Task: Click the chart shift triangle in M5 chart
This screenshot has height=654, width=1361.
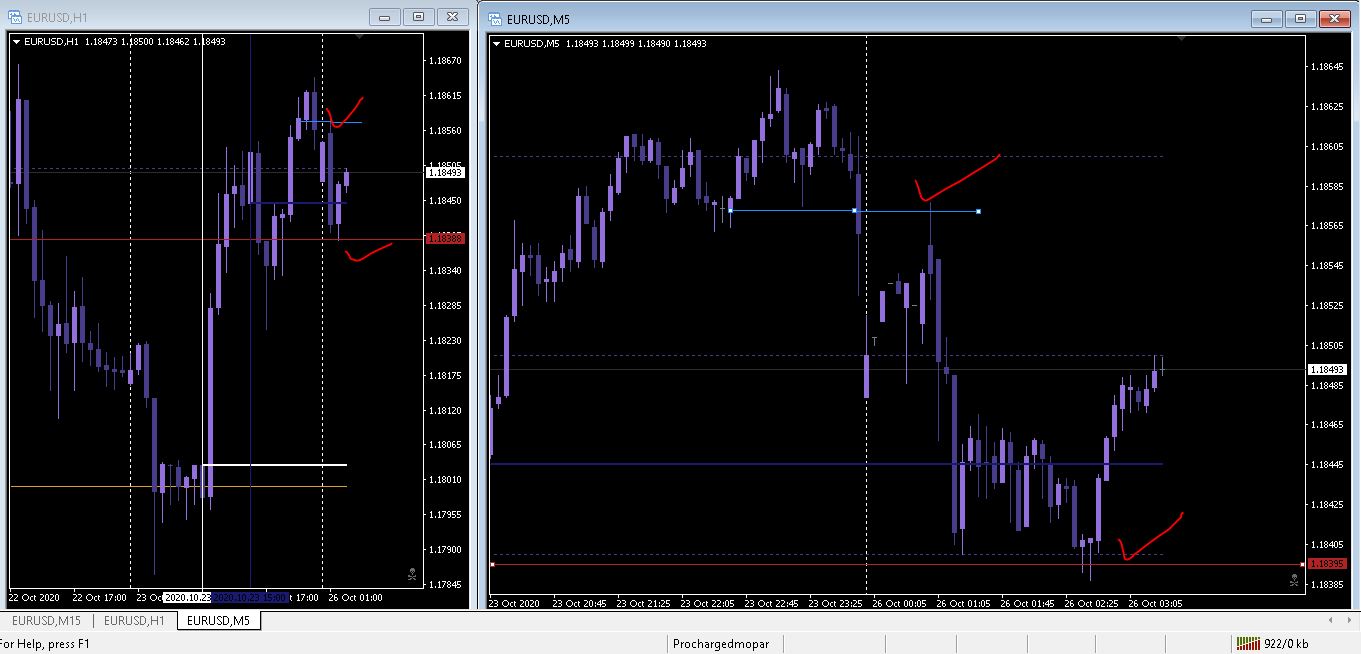Action: pos(1184,38)
